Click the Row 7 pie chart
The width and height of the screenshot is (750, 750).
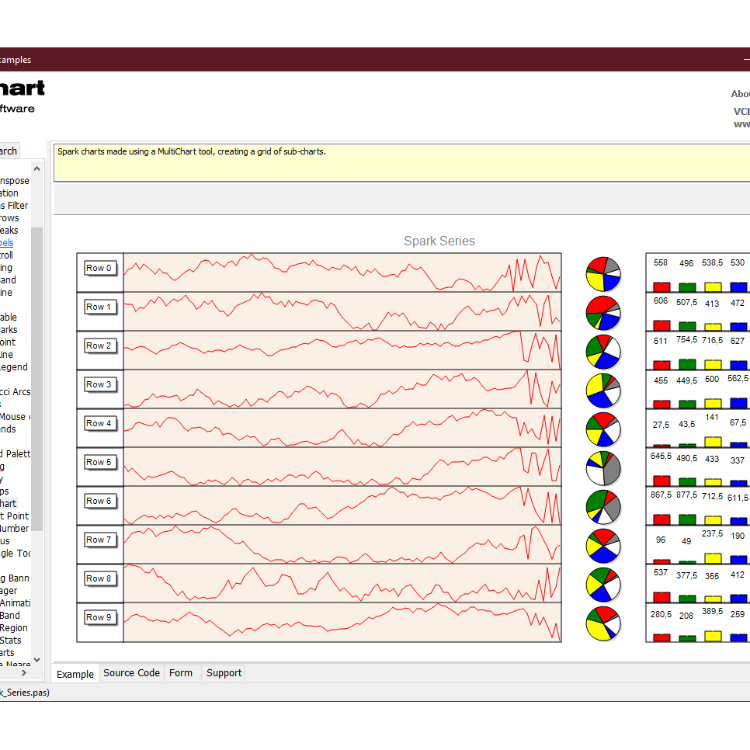tap(603, 545)
